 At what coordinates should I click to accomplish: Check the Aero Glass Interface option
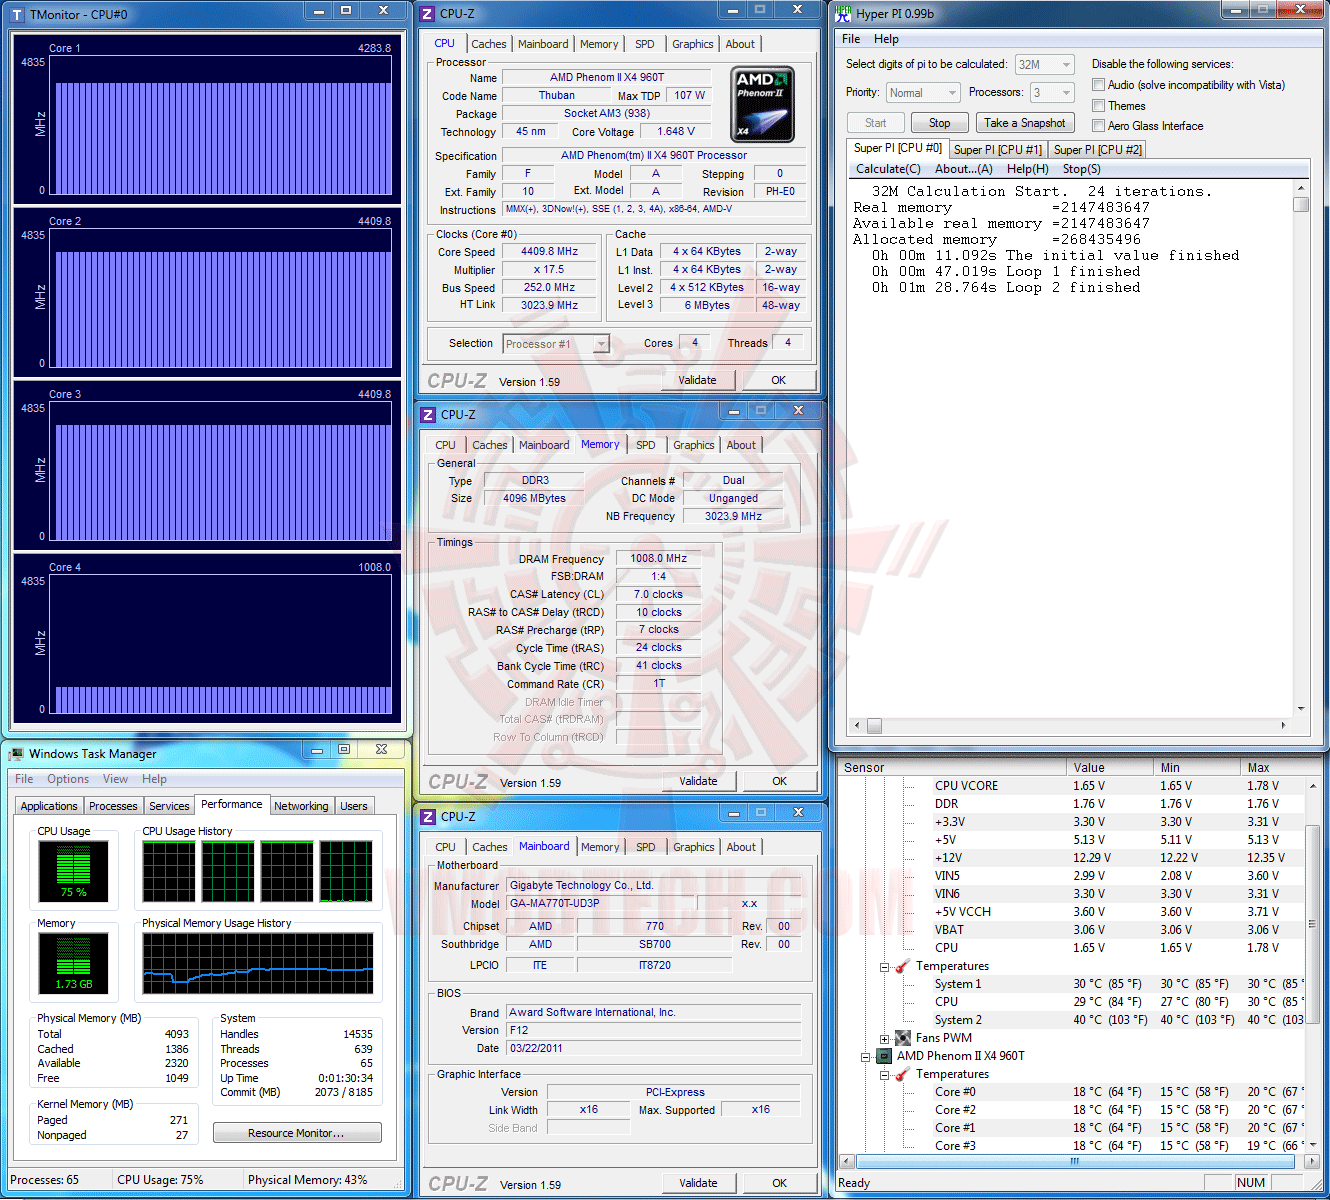(x=1099, y=125)
